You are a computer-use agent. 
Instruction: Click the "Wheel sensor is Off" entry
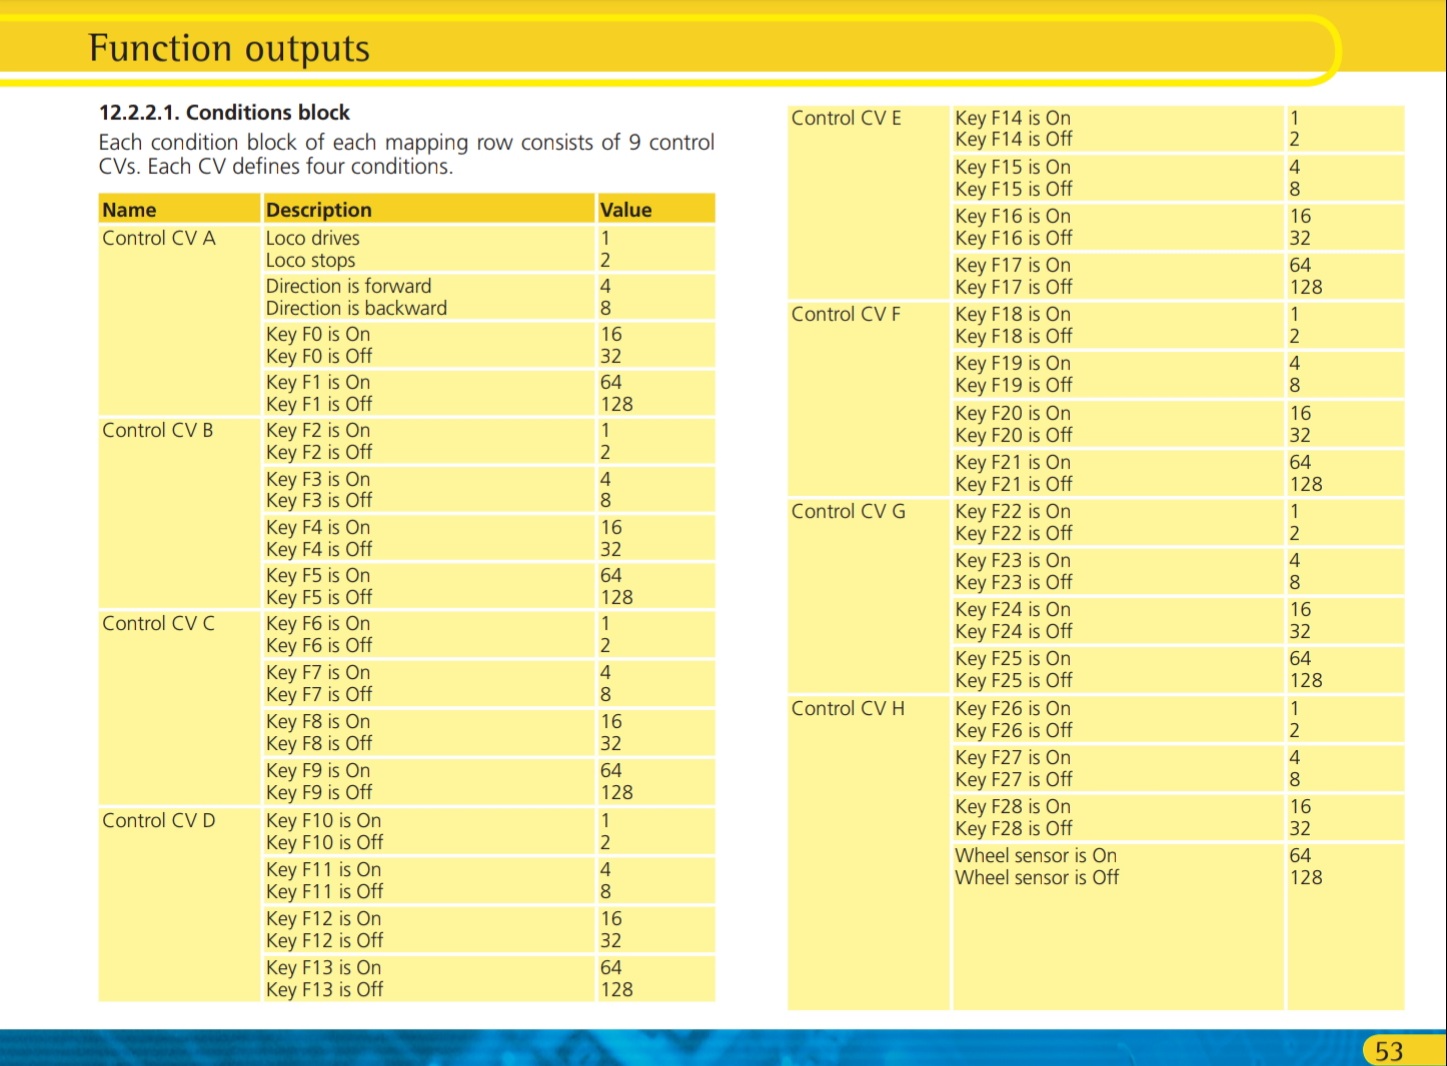point(1036,877)
